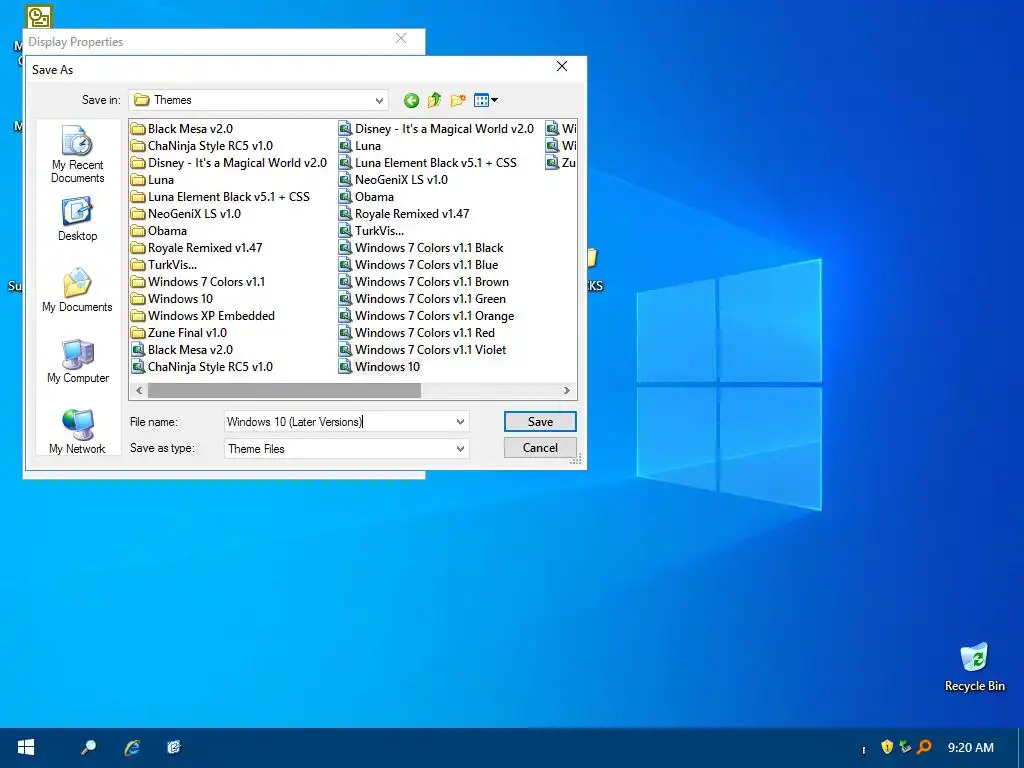Click the orange magnifier tray icon
1024x768 pixels.
pyautogui.click(x=924, y=746)
